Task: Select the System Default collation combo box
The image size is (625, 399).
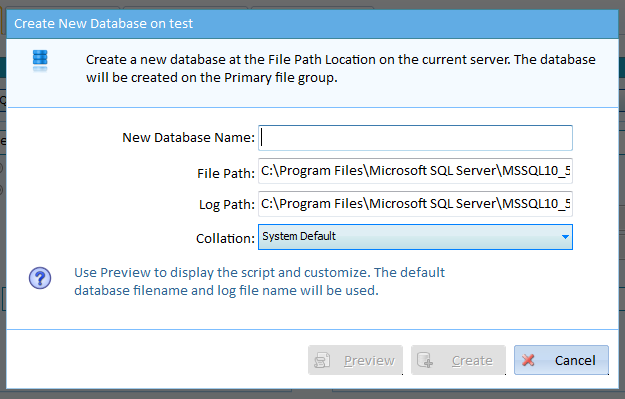Action: tap(415, 237)
